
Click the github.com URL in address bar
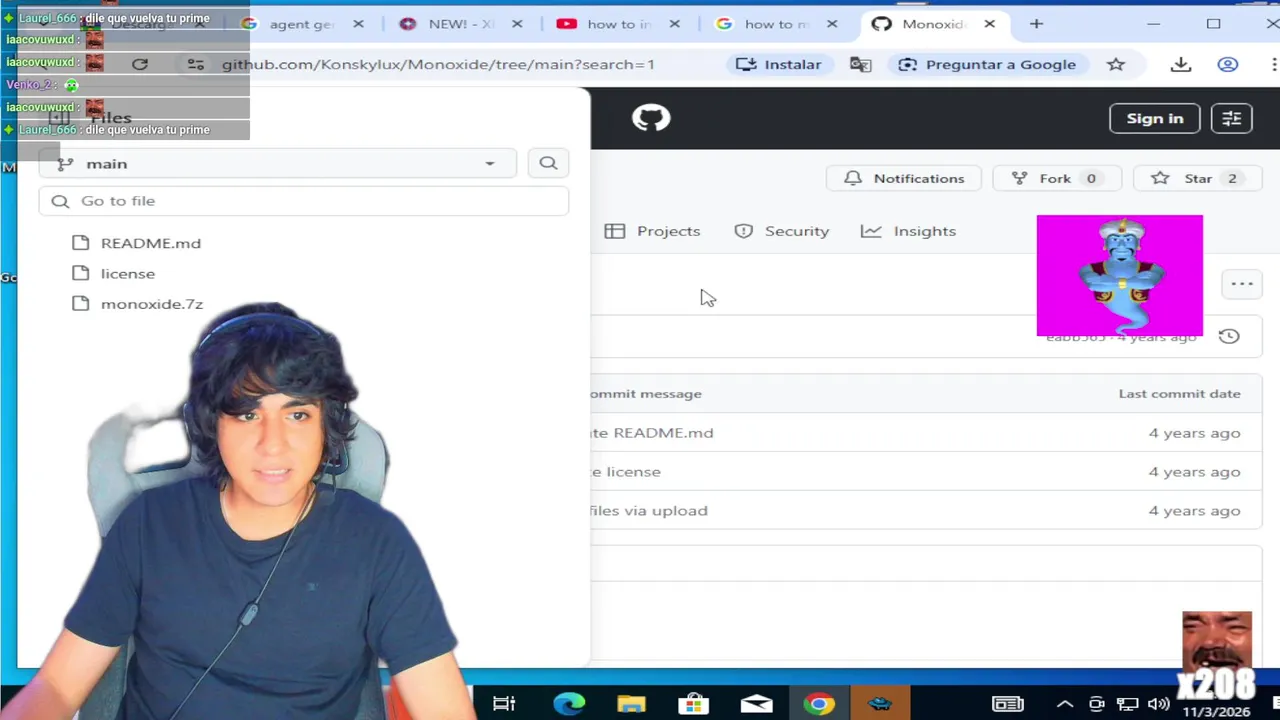(x=438, y=64)
